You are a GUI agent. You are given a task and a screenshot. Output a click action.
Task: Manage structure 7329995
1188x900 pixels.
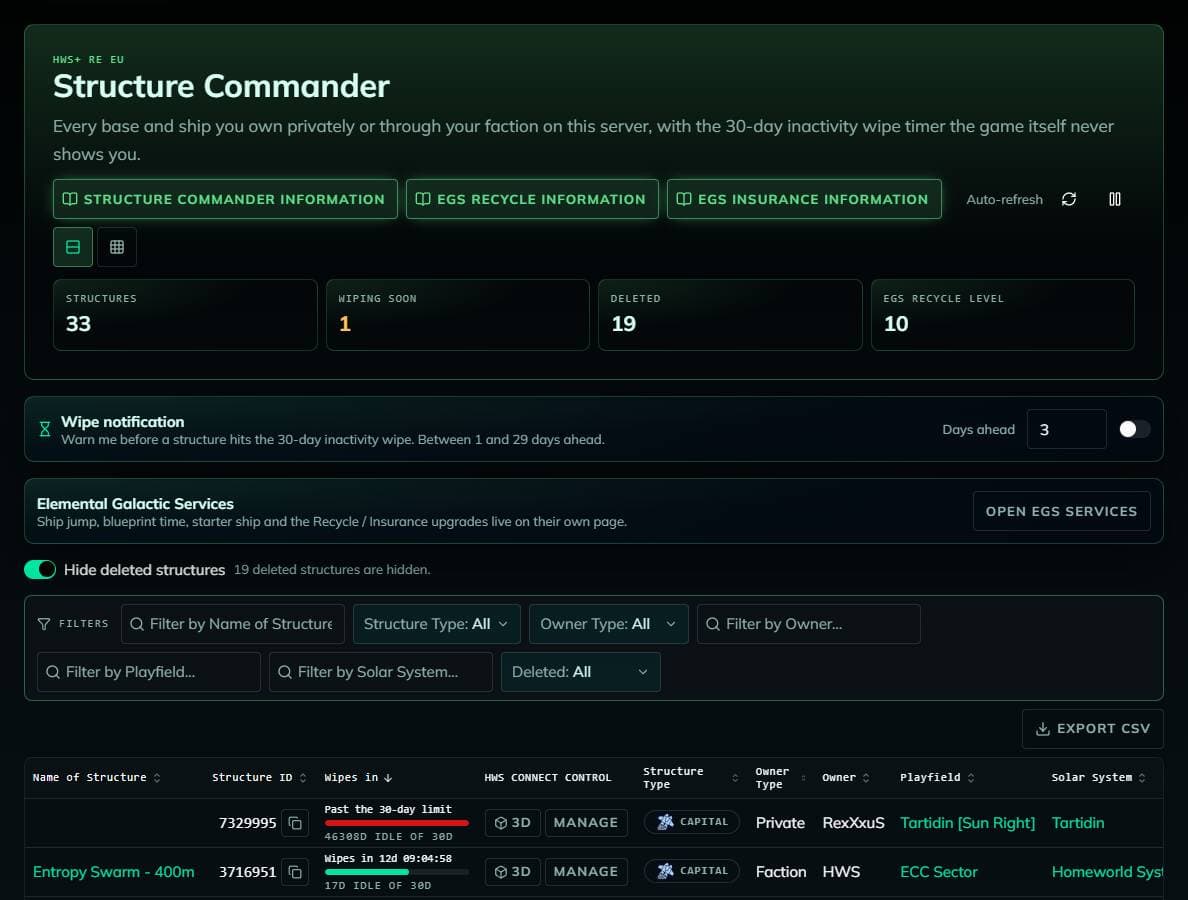click(x=586, y=823)
